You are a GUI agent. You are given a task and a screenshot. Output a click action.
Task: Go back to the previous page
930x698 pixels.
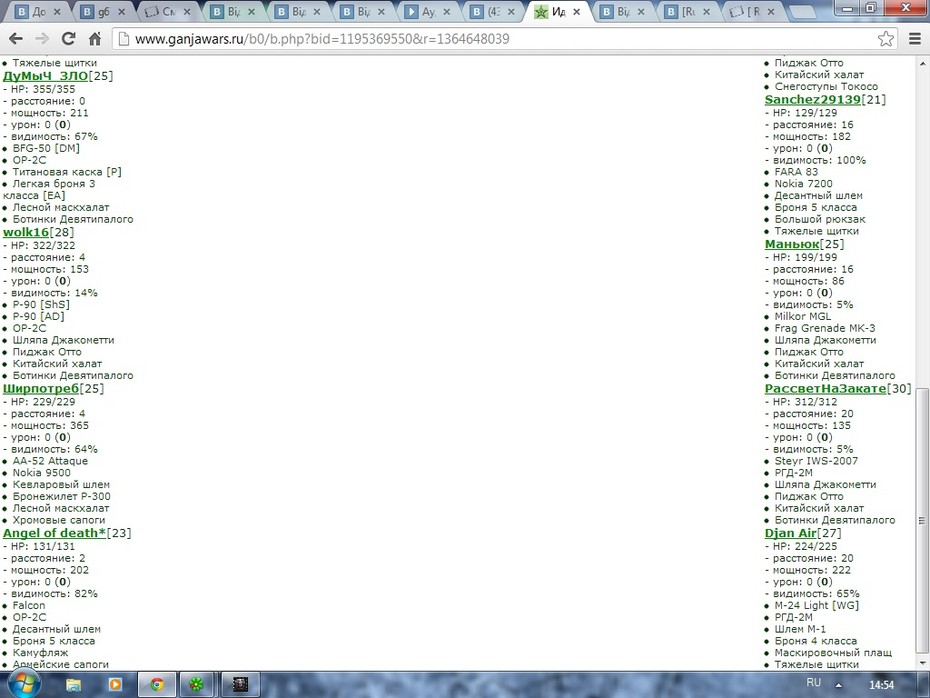coord(16,39)
